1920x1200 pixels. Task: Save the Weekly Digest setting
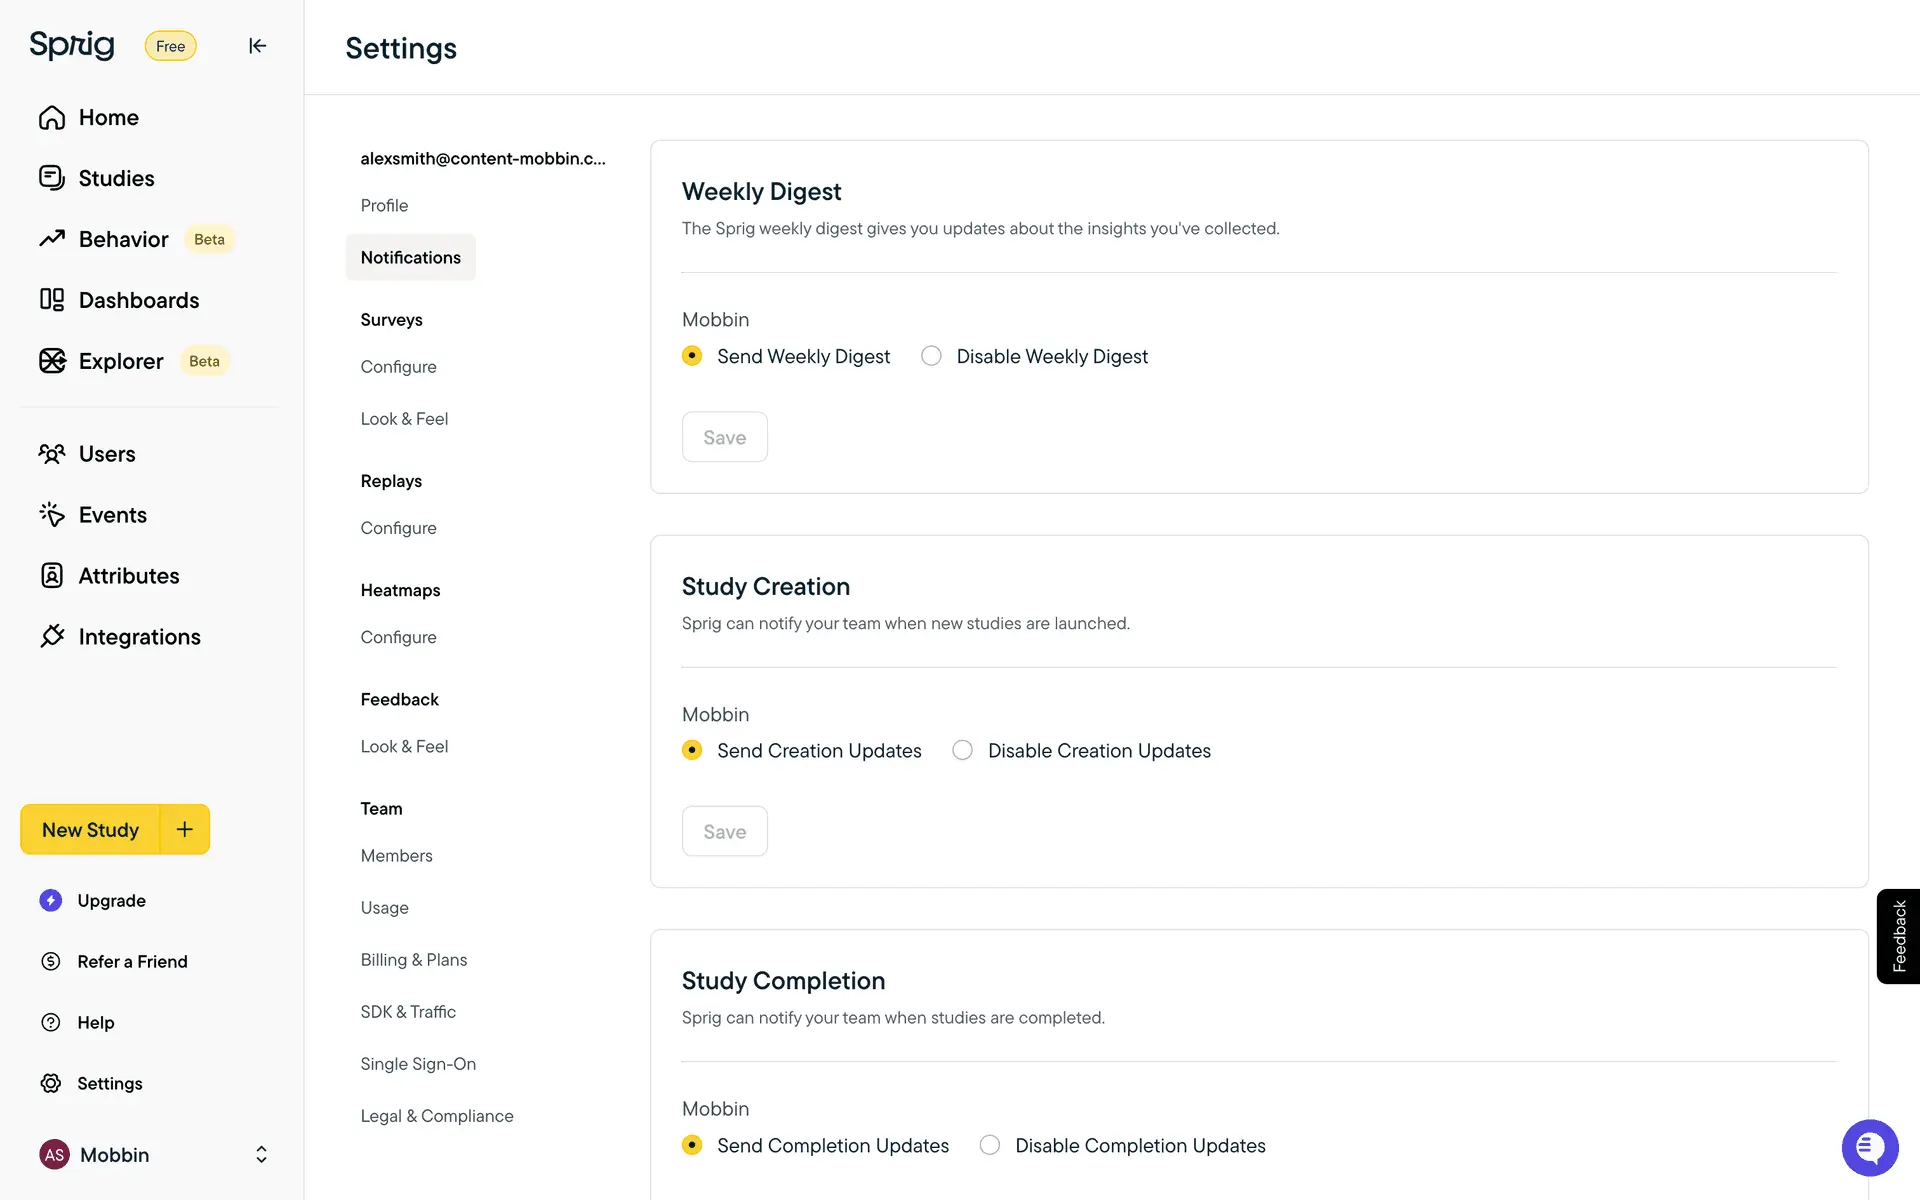[x=724, y=437]
